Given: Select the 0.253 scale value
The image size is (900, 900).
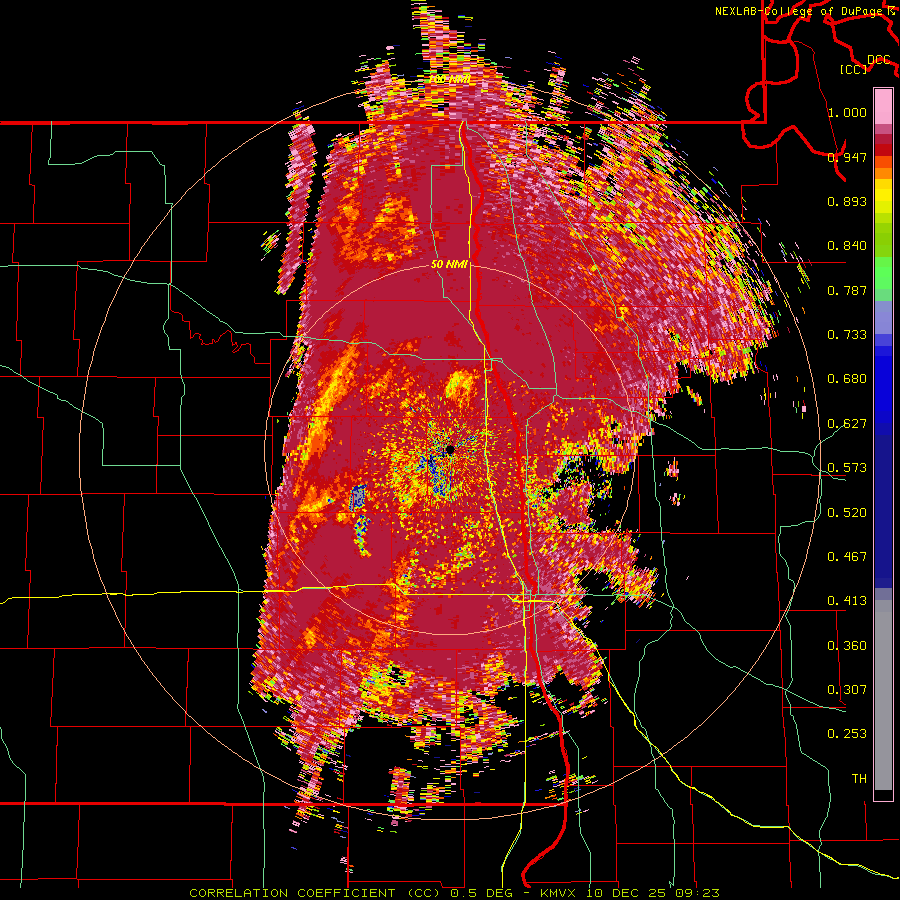Looking at the screenshot, I should coord(847,734).
